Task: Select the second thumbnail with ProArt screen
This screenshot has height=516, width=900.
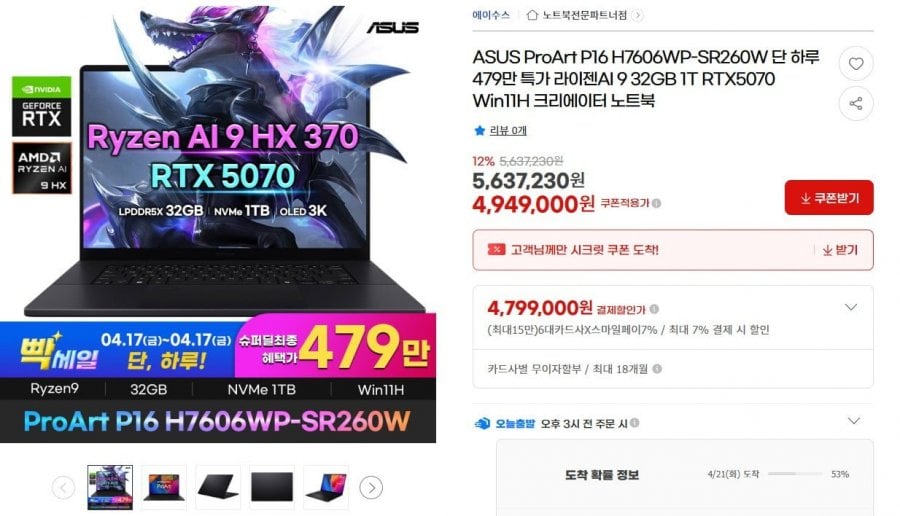Action: (164, 487)
